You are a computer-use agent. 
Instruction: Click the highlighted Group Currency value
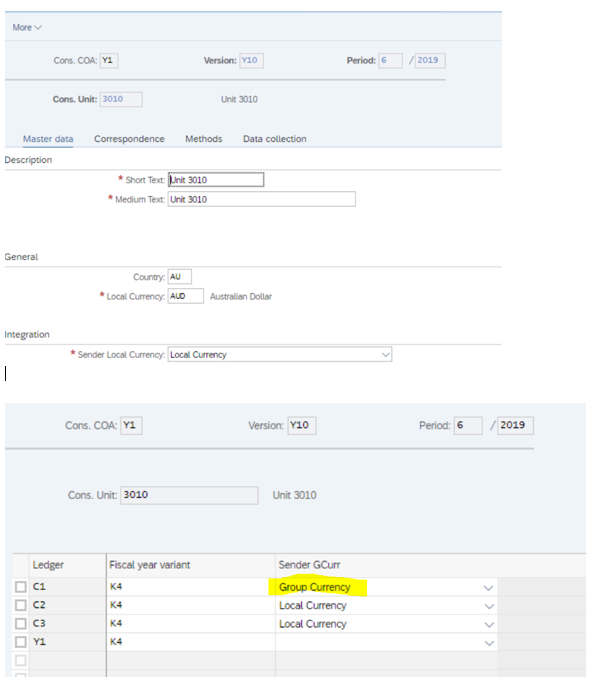[x=315, y=587]
